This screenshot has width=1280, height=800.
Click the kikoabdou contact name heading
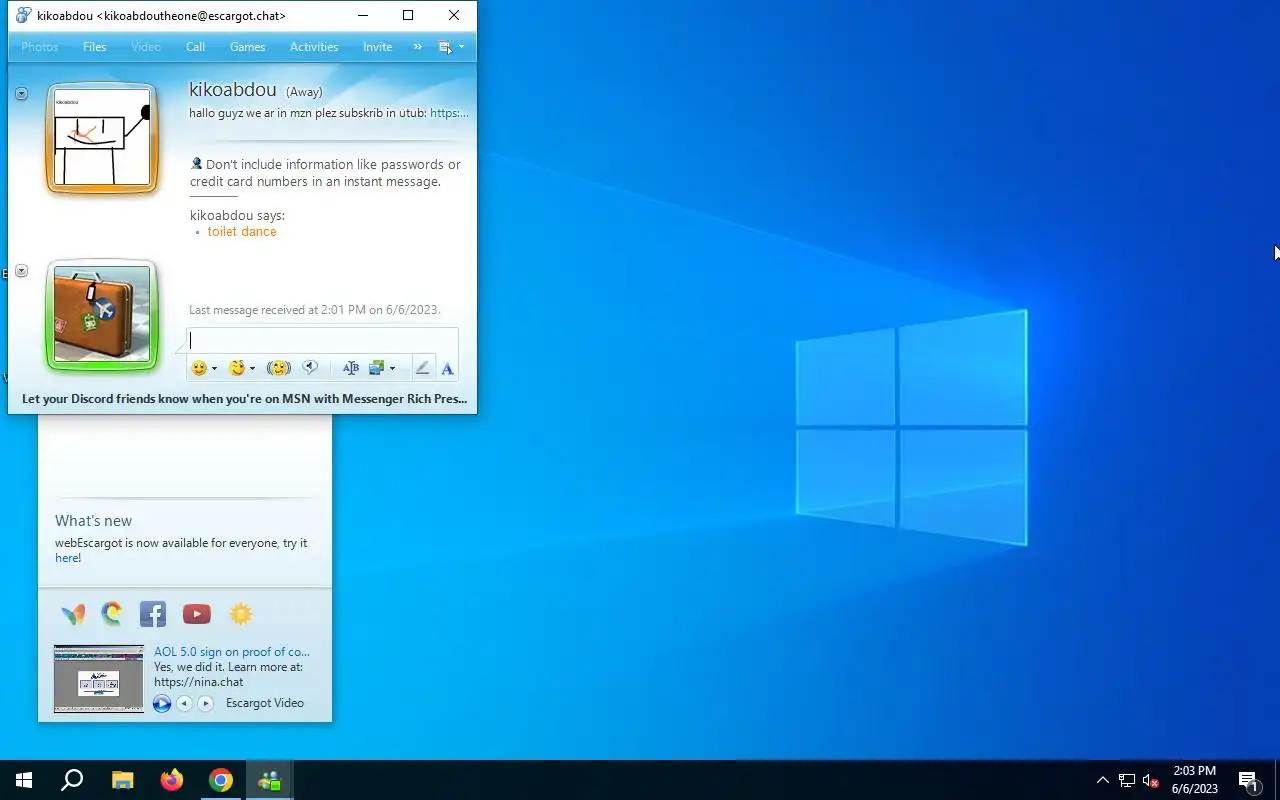point(233,90)
